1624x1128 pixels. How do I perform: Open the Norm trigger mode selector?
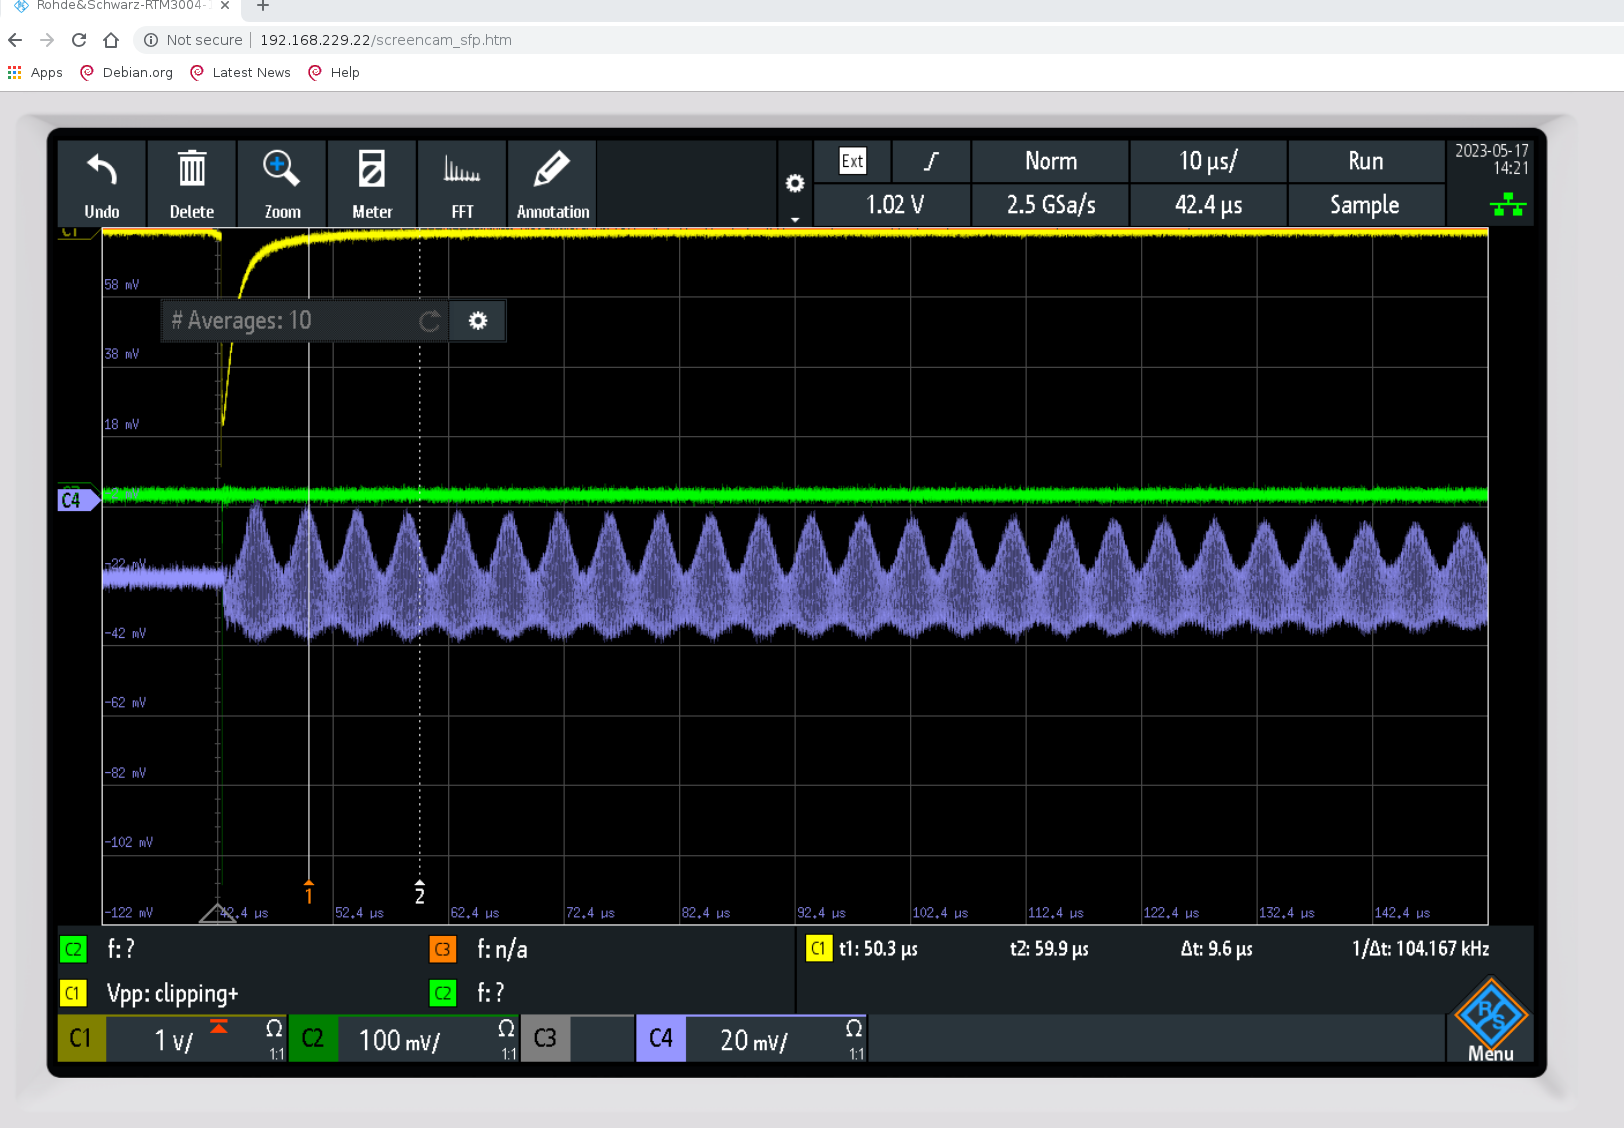click(1050, 162)
